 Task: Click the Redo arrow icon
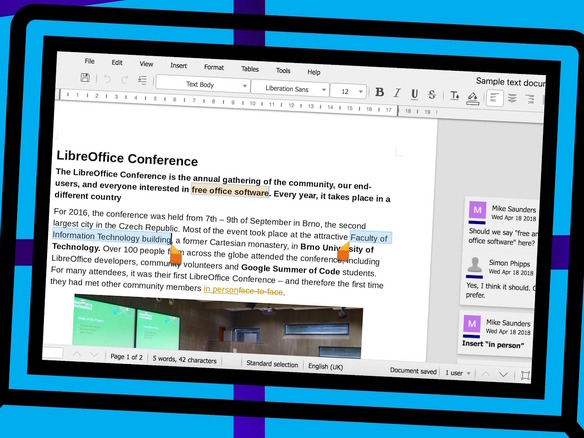(125, 79)
